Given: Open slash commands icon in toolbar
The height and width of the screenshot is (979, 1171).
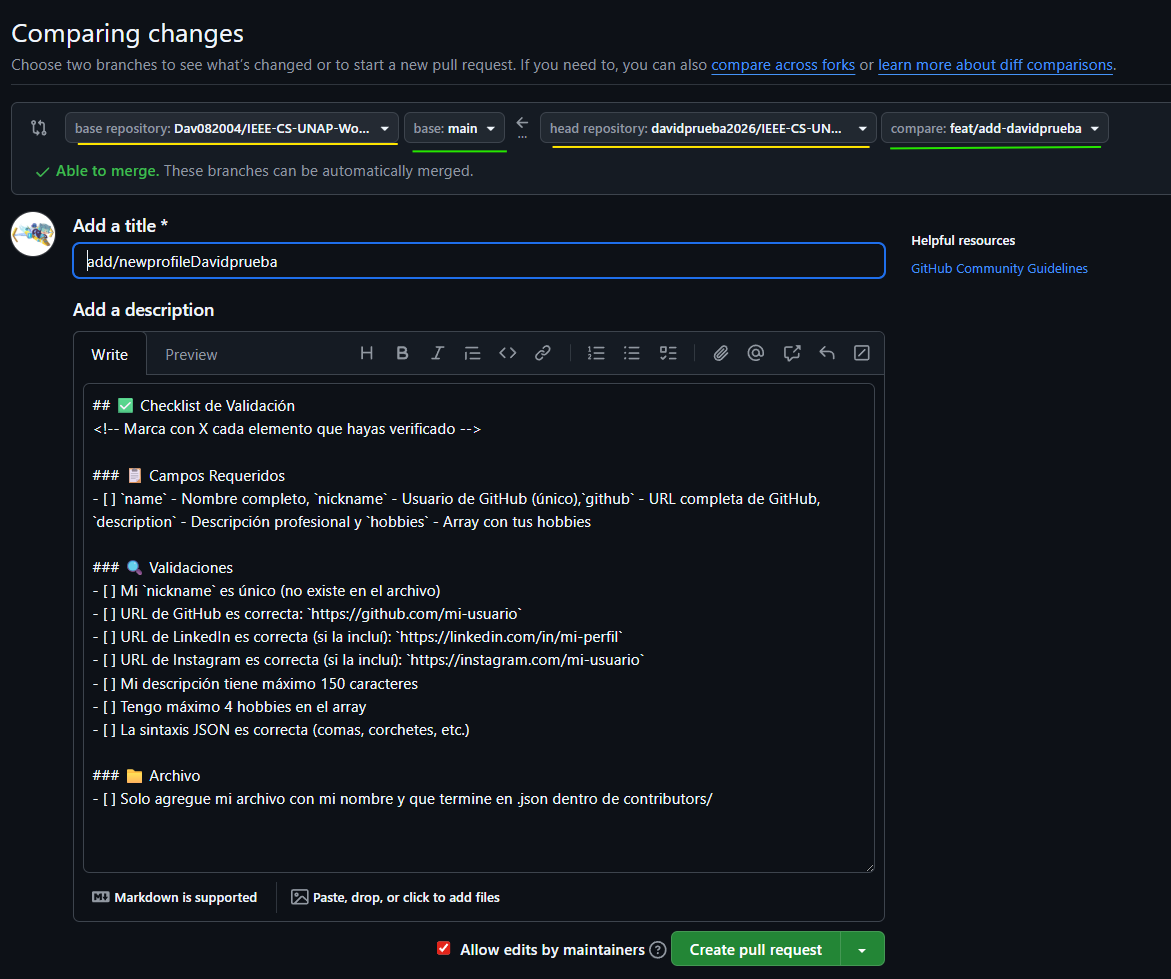Looking at the screenshot, I should coord(862,353).
